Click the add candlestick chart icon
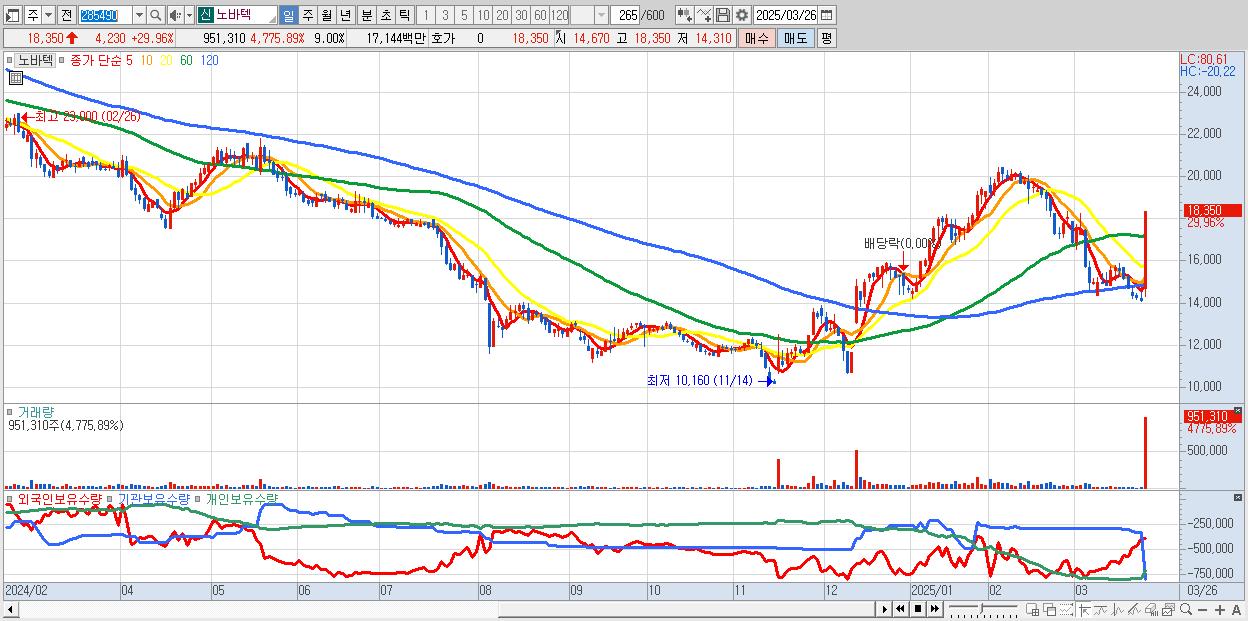This screenshot has width=1248, height=621. point(685,15)
